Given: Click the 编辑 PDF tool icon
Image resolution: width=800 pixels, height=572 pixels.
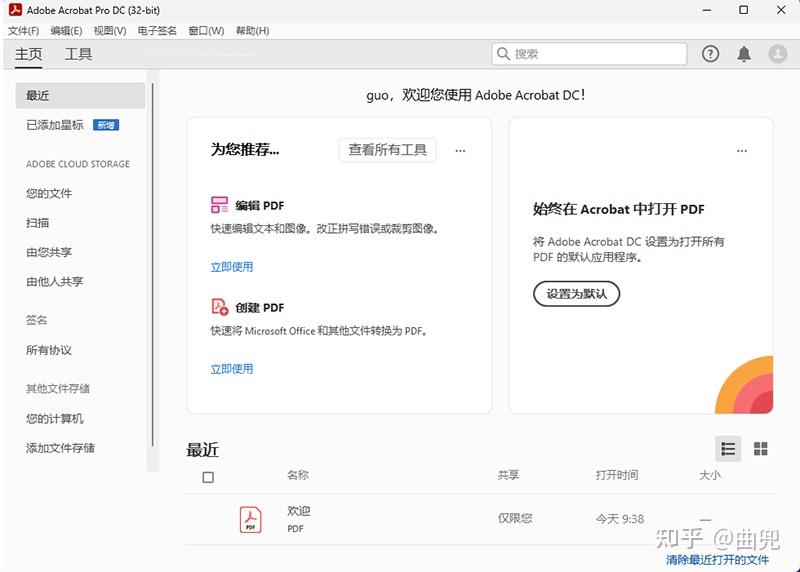Looking at the screenshot, I should tap(219, 205).
